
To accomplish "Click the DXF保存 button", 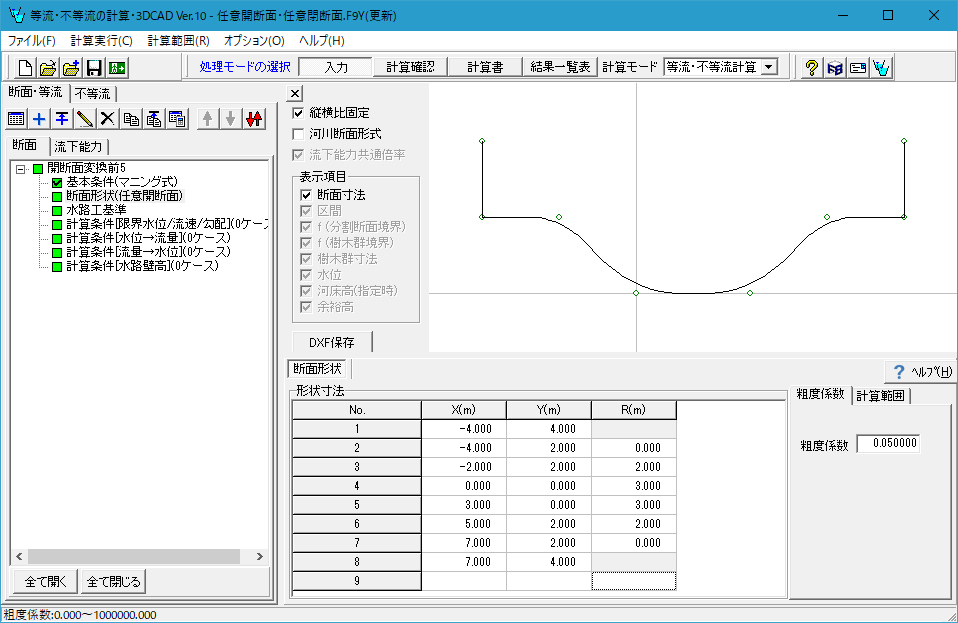I will coord(332,343).
